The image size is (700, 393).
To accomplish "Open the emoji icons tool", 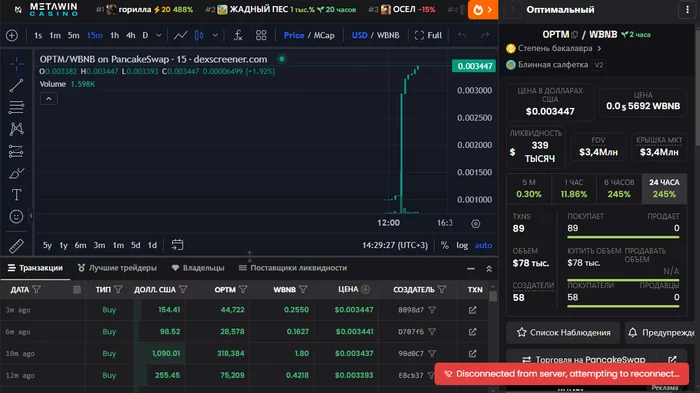I will coord(17,217).
